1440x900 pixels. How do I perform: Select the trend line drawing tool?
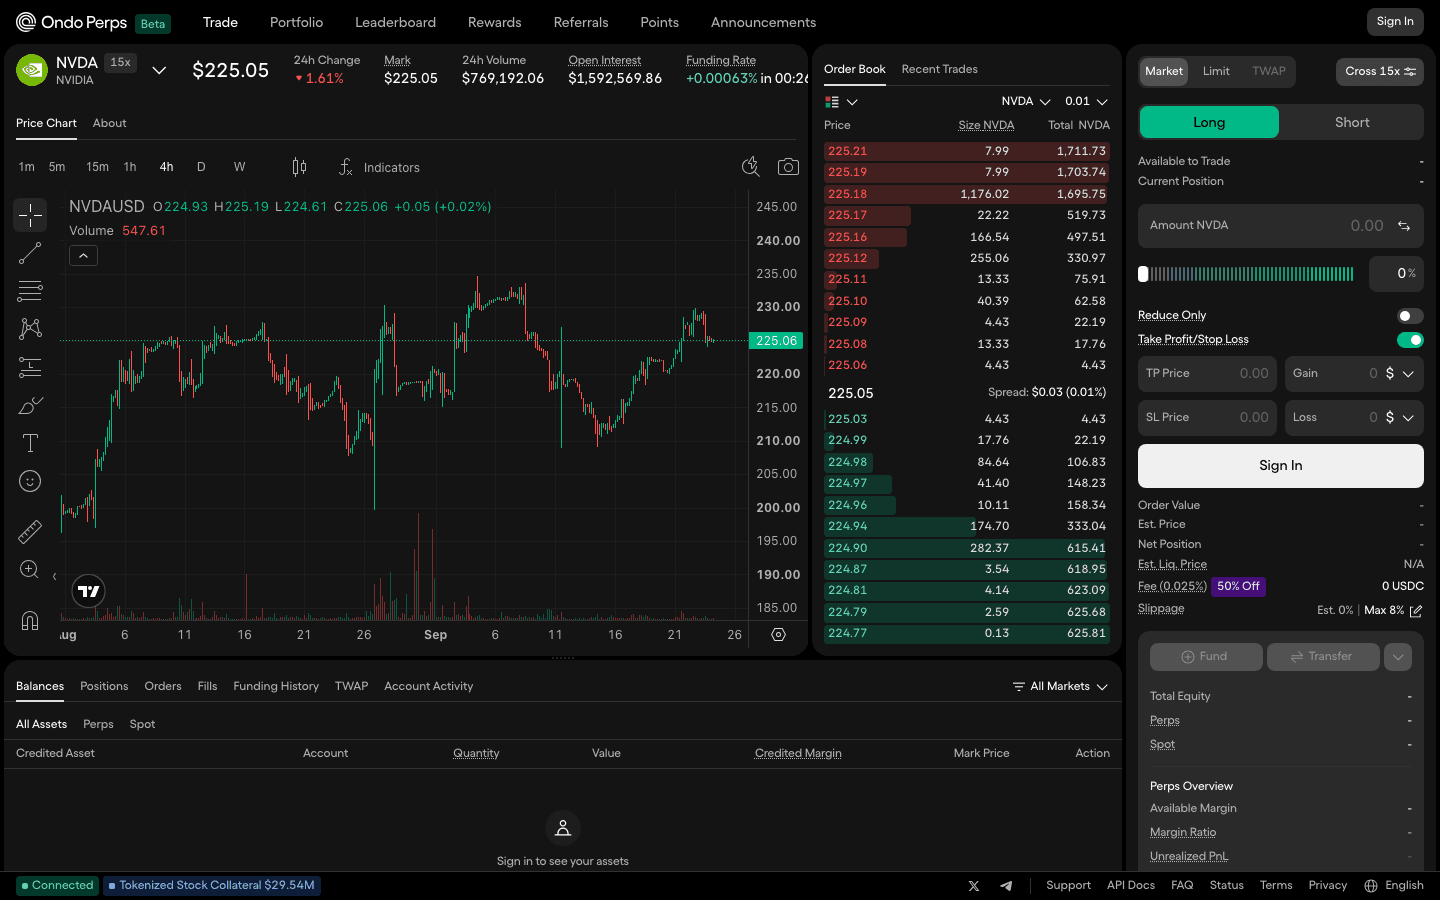tap(30, 253)
